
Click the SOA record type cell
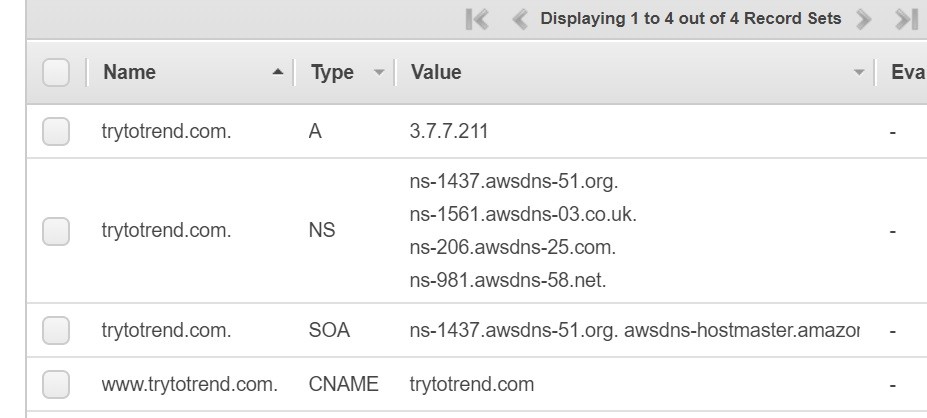(329, 330)
